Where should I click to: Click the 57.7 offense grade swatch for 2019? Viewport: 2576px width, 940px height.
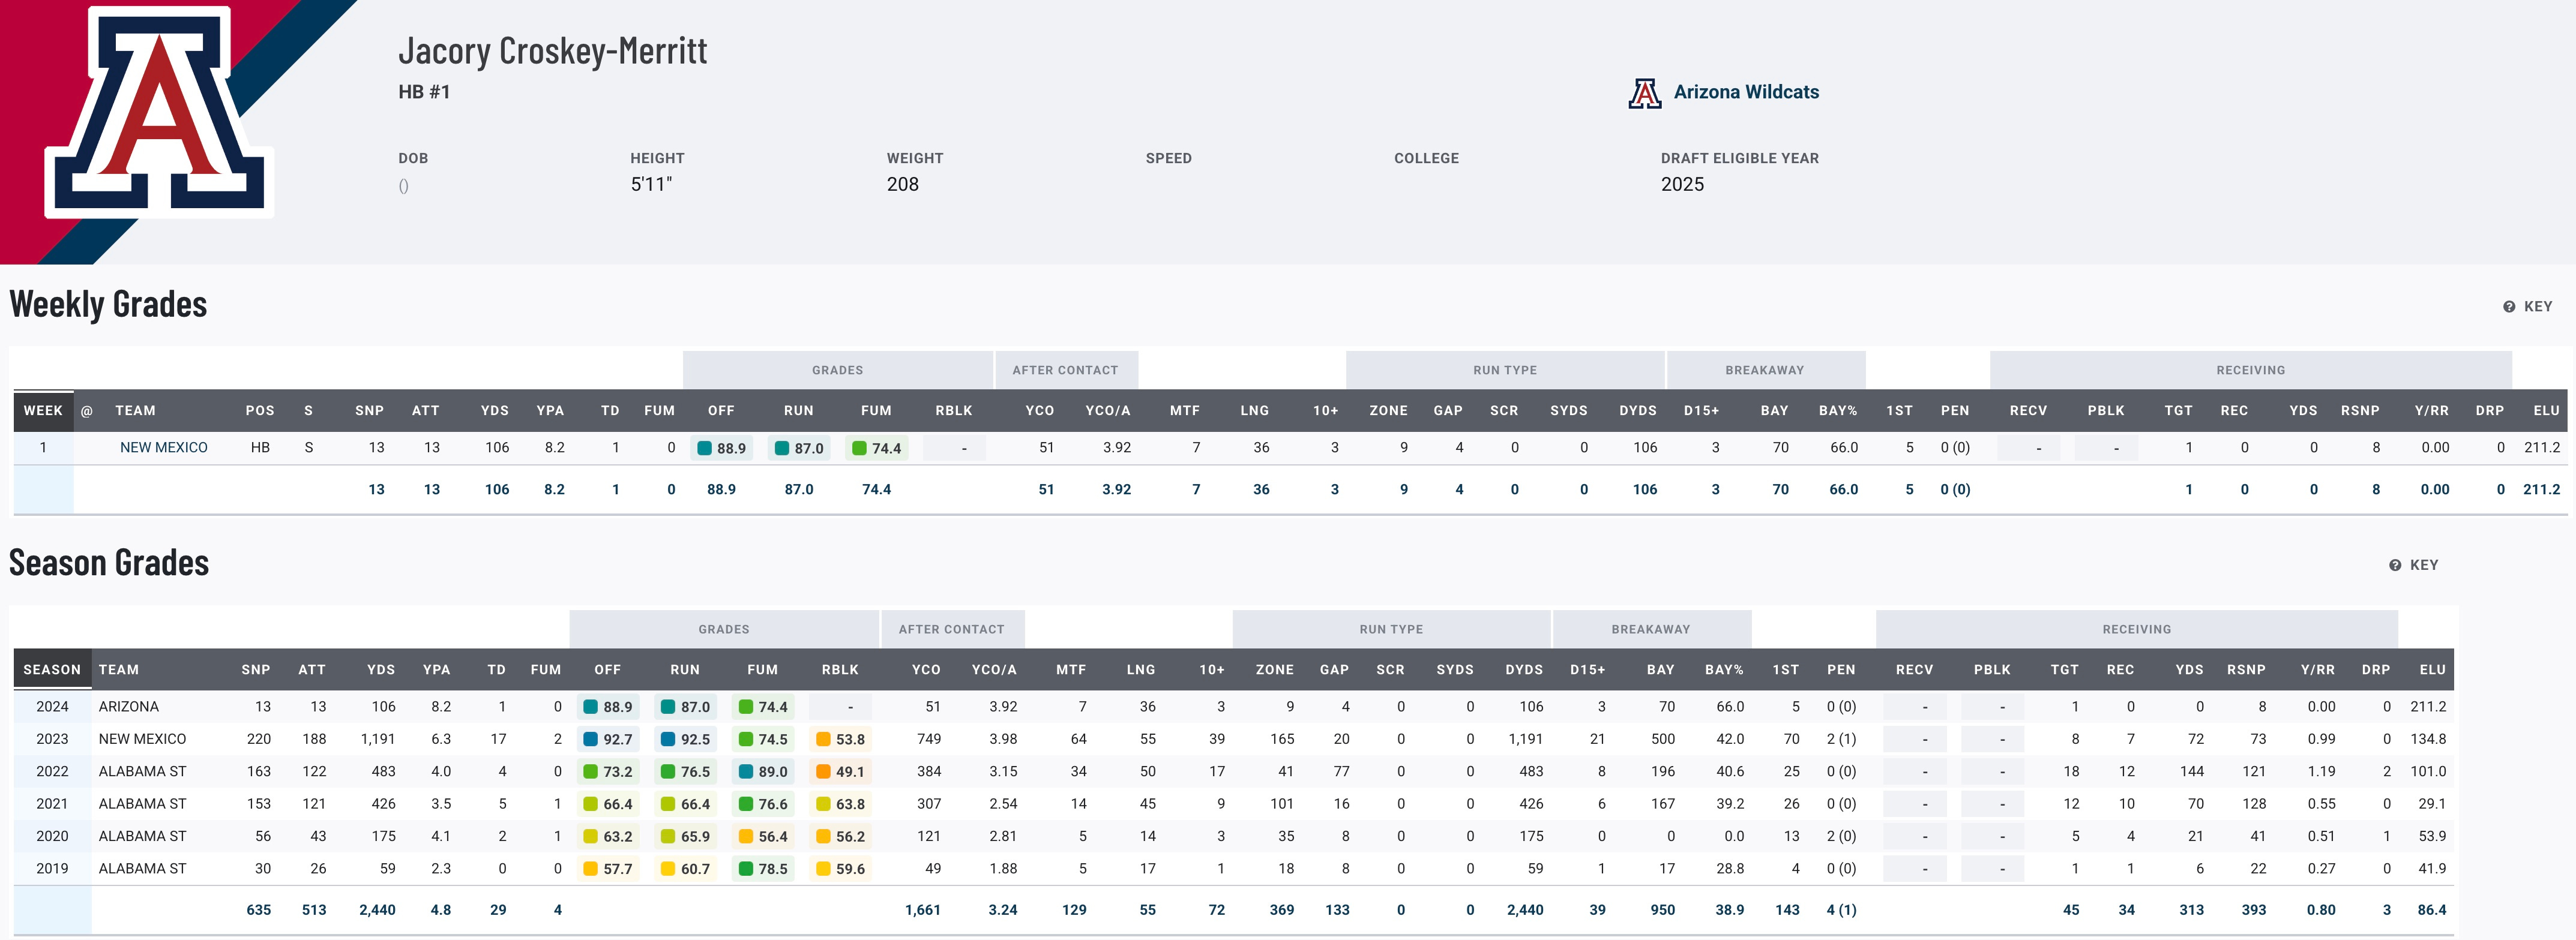click(x=591, y=869)
